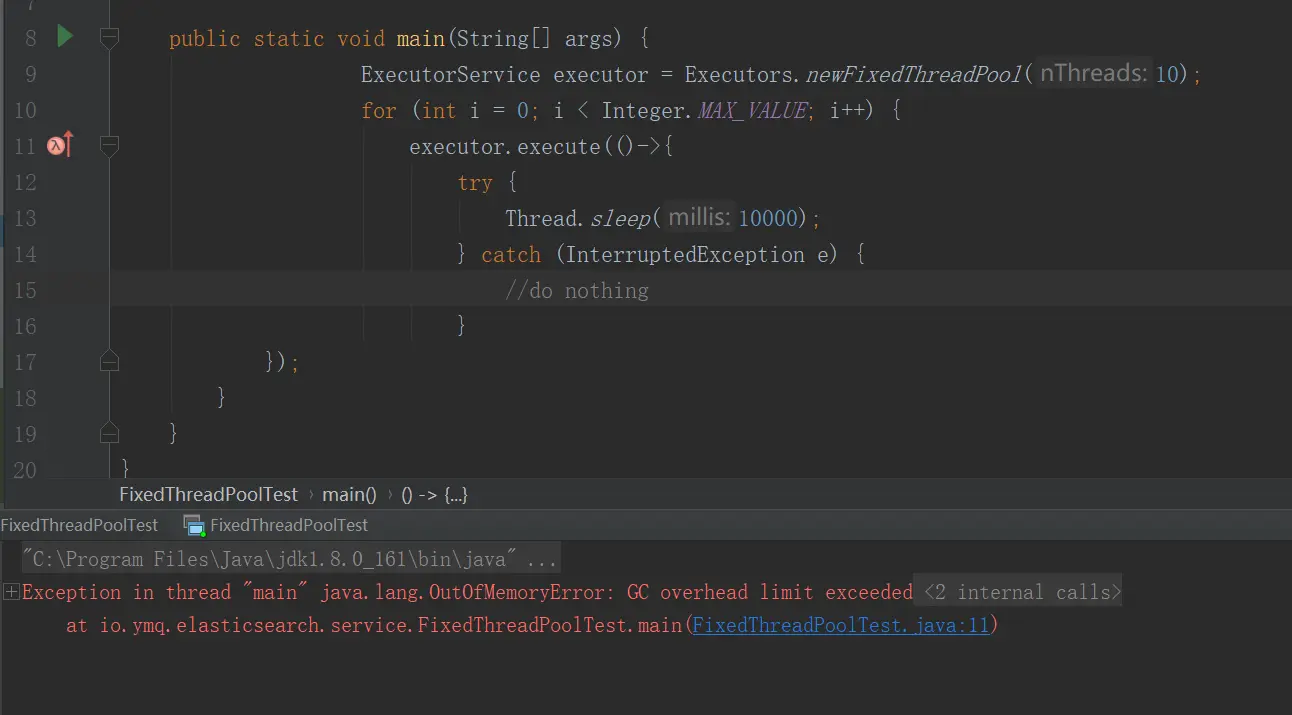Click the OutOfMemoryError message line
Image resolution: width=1292 pixels, height=715 pixels.
pos(467,593)
